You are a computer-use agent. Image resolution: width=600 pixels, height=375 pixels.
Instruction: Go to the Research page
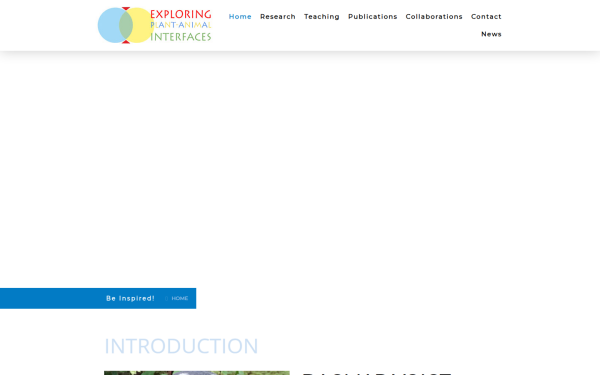[x=278, y=16]
